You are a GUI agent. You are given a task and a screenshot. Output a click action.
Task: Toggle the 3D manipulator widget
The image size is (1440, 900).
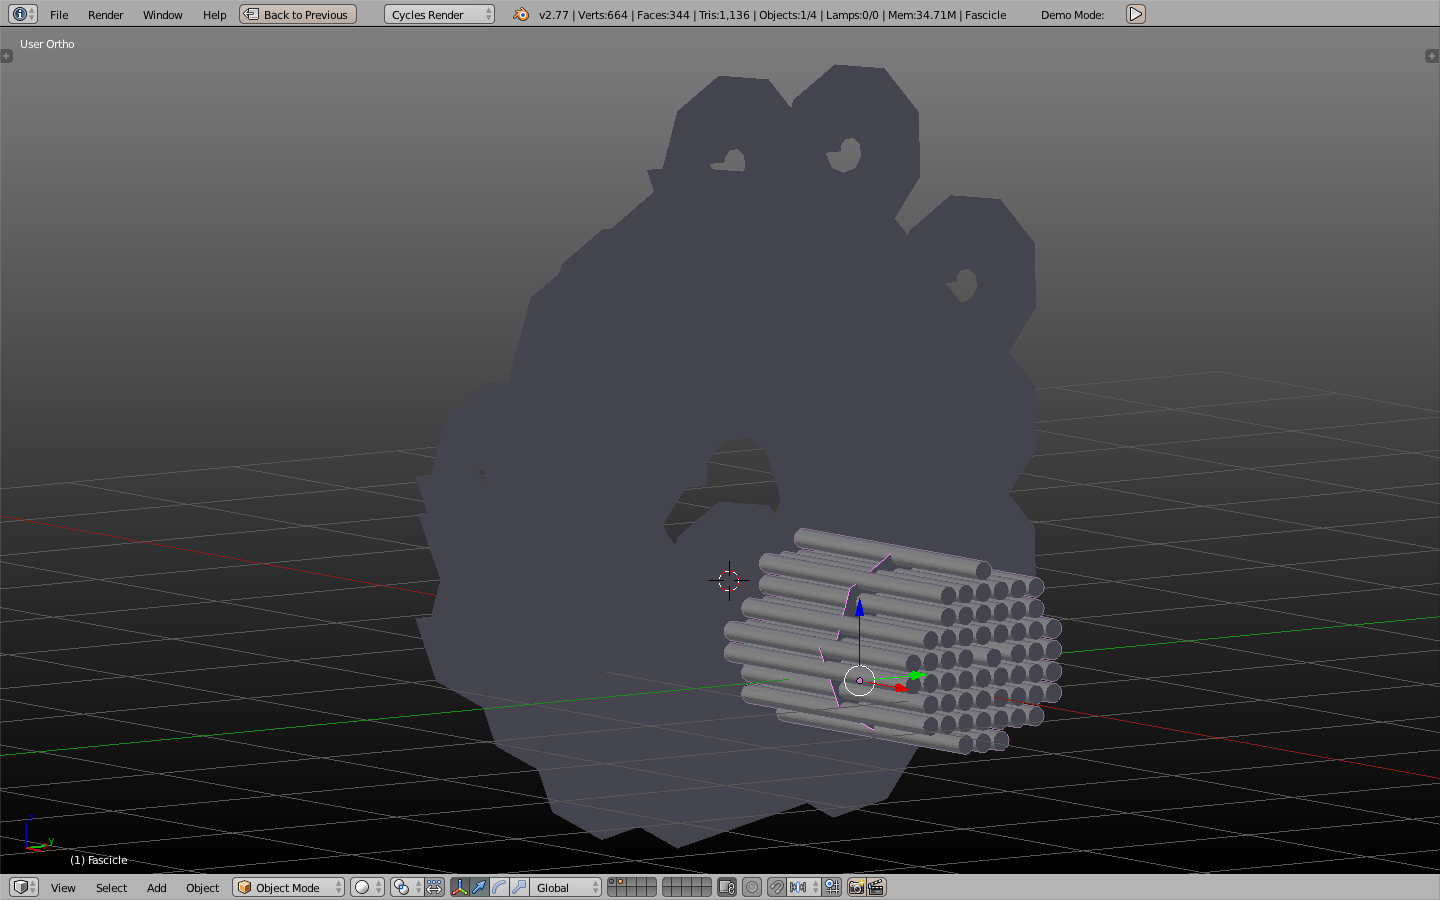(x=460, y=887)
